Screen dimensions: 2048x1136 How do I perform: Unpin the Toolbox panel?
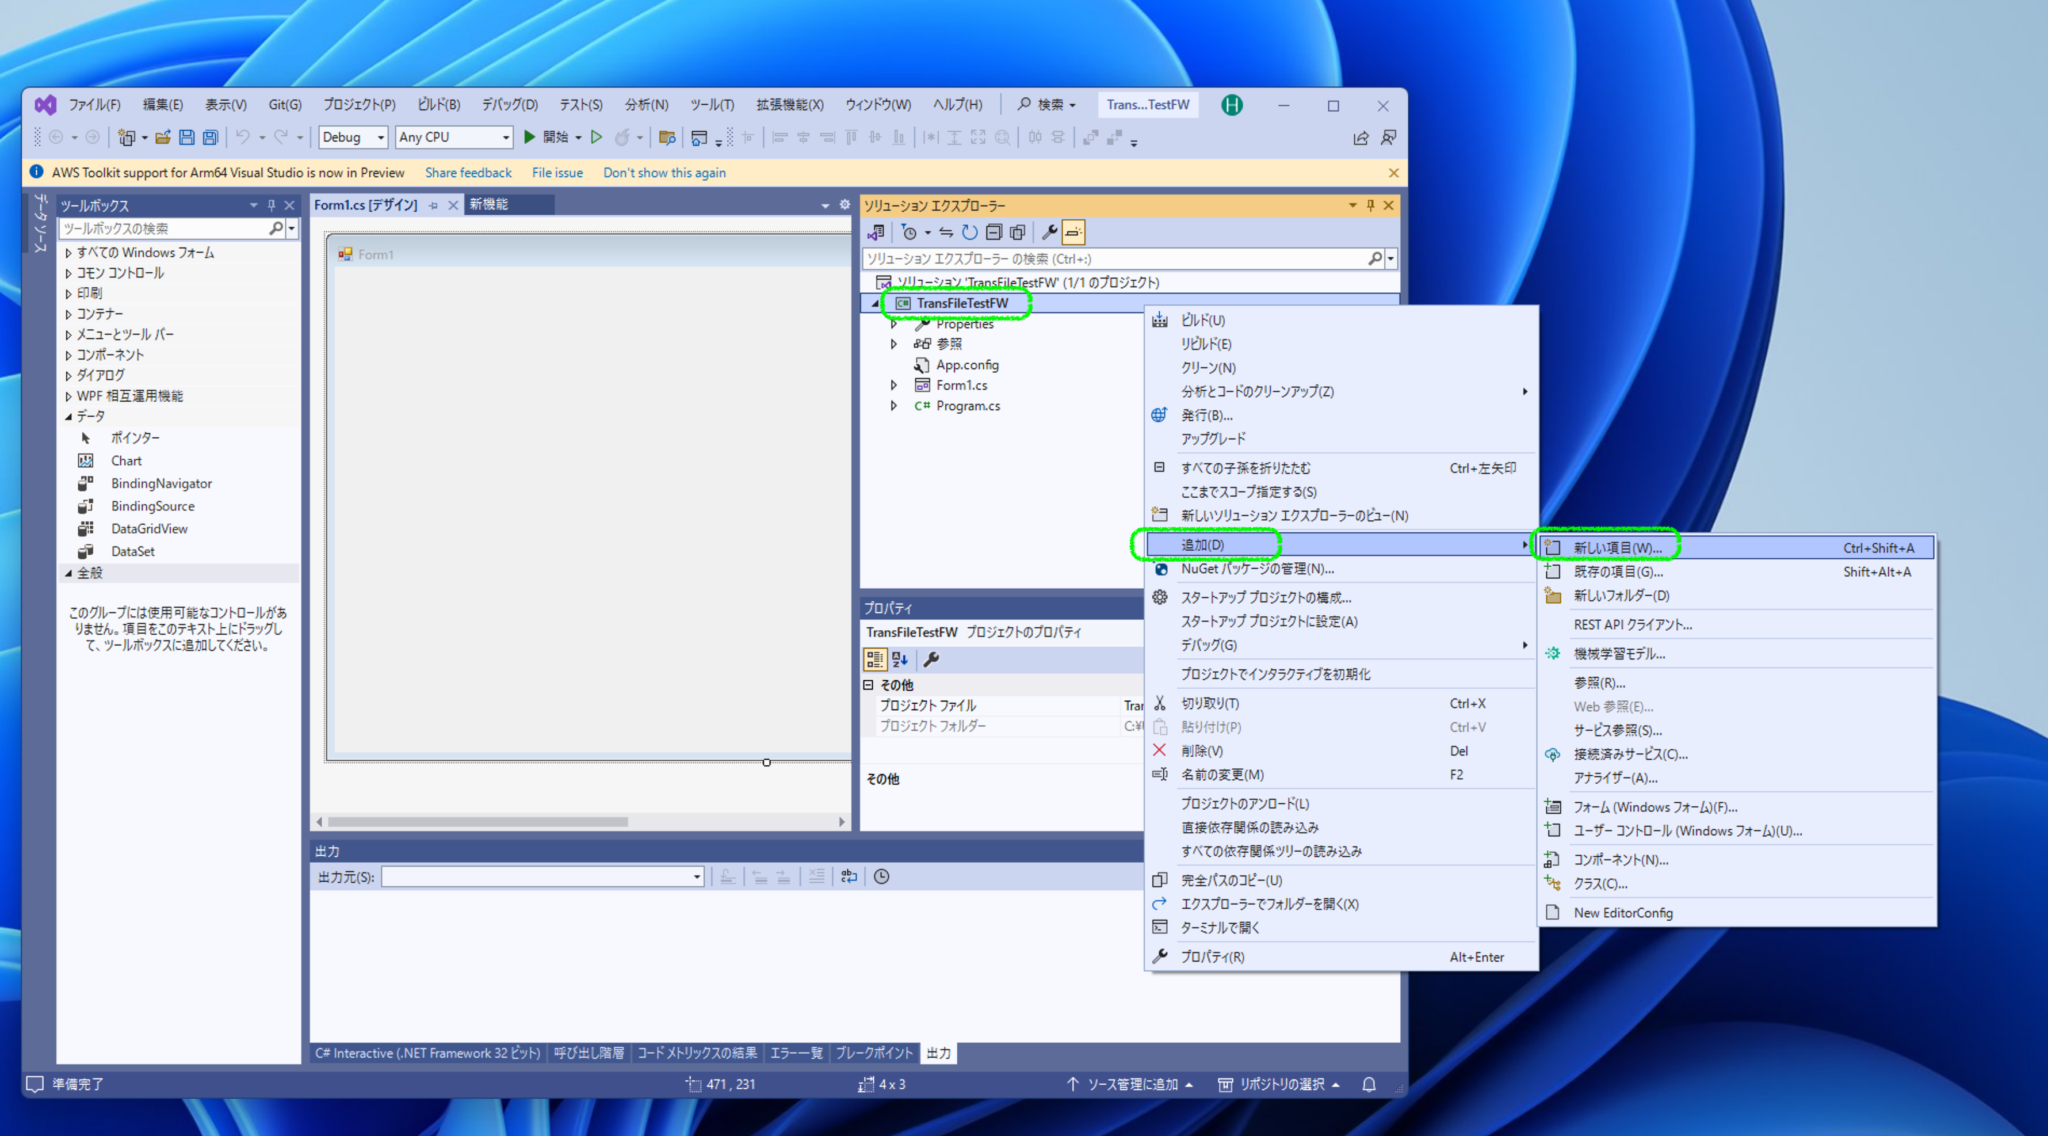pos(271,204)
